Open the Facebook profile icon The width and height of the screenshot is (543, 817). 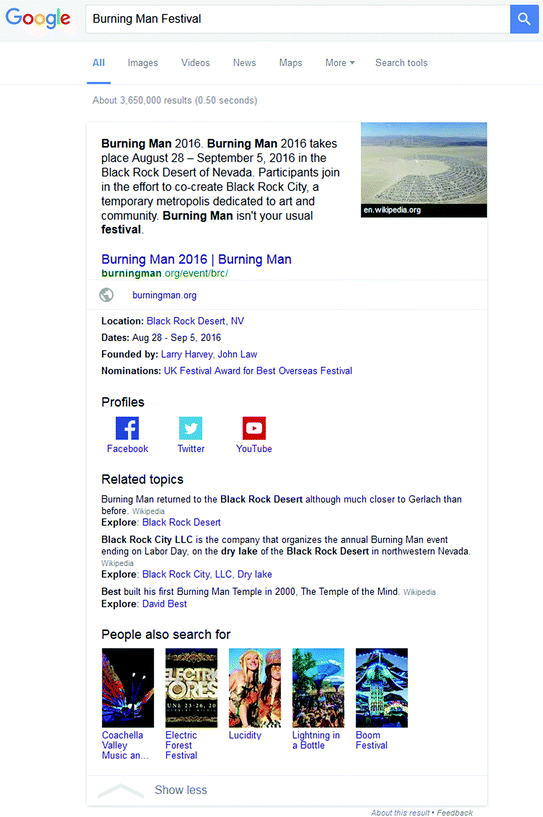[x=127, y=428]
